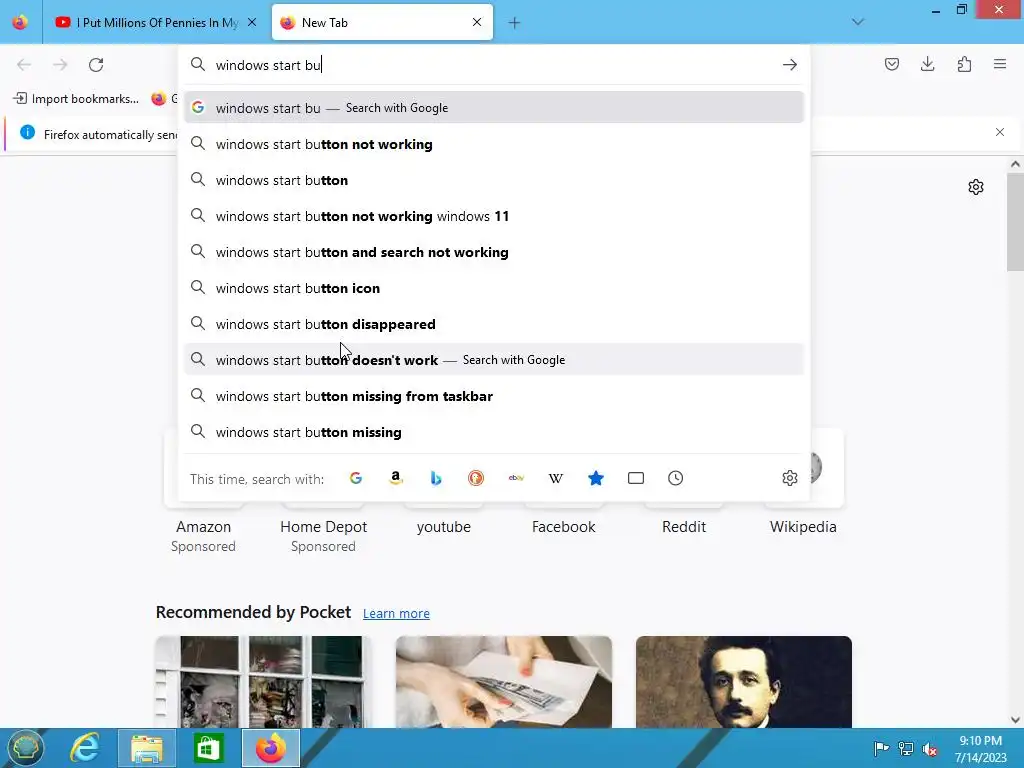The width and height of the screenshot is (1024, 768).
Task: Close the YouTube pennies tab
Action: [252, 22]
